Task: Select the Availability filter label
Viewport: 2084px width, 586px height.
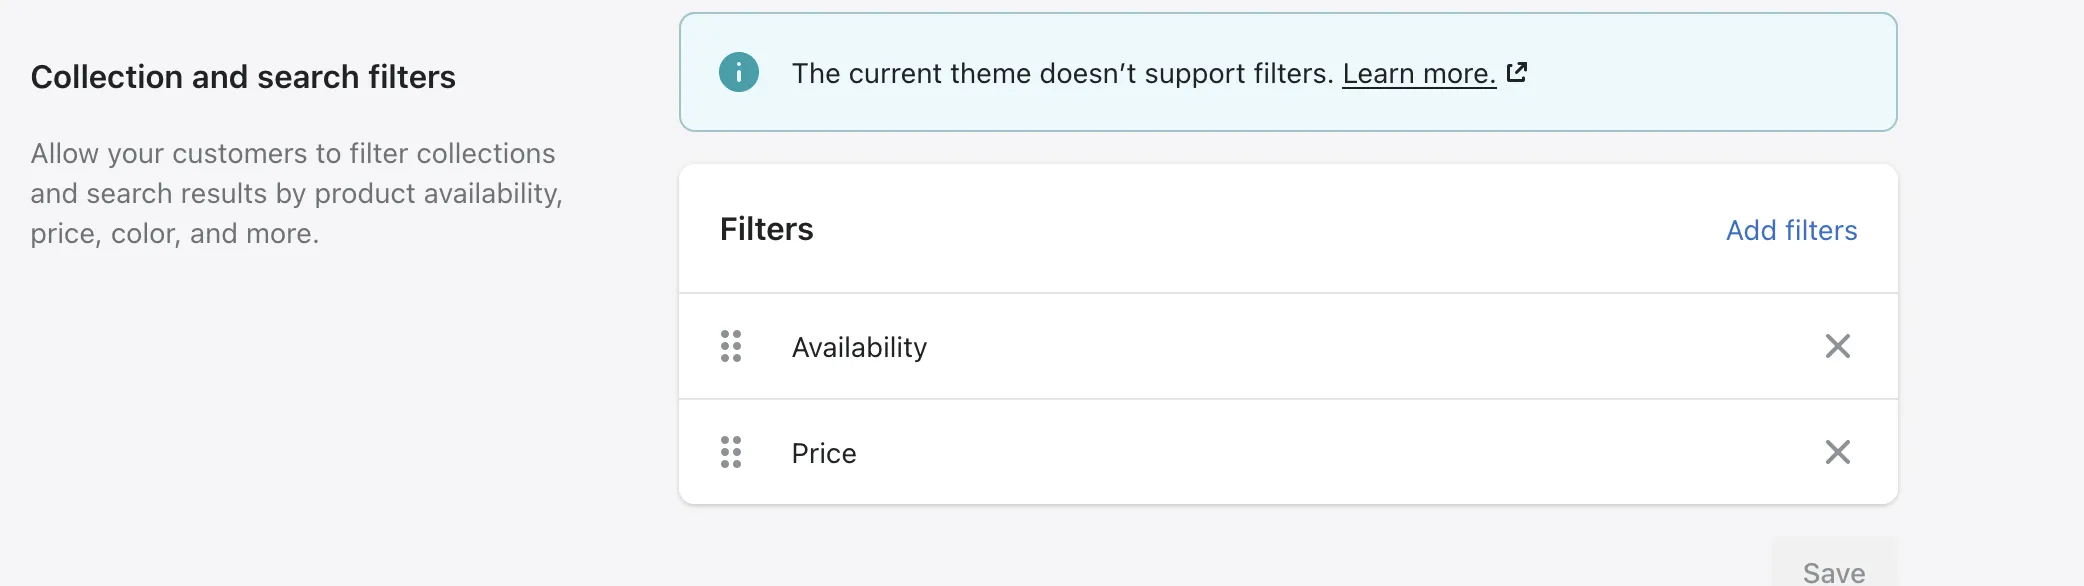Action: (x=859, y=347)
